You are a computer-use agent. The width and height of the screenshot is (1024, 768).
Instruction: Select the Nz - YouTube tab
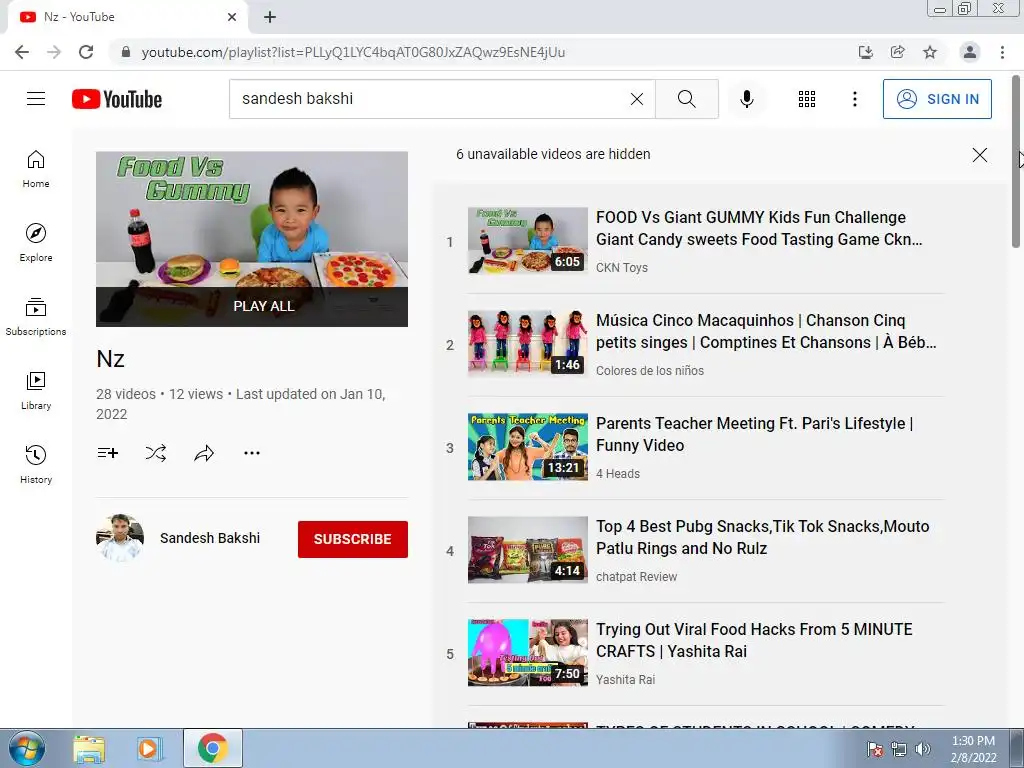click(127, 17)
